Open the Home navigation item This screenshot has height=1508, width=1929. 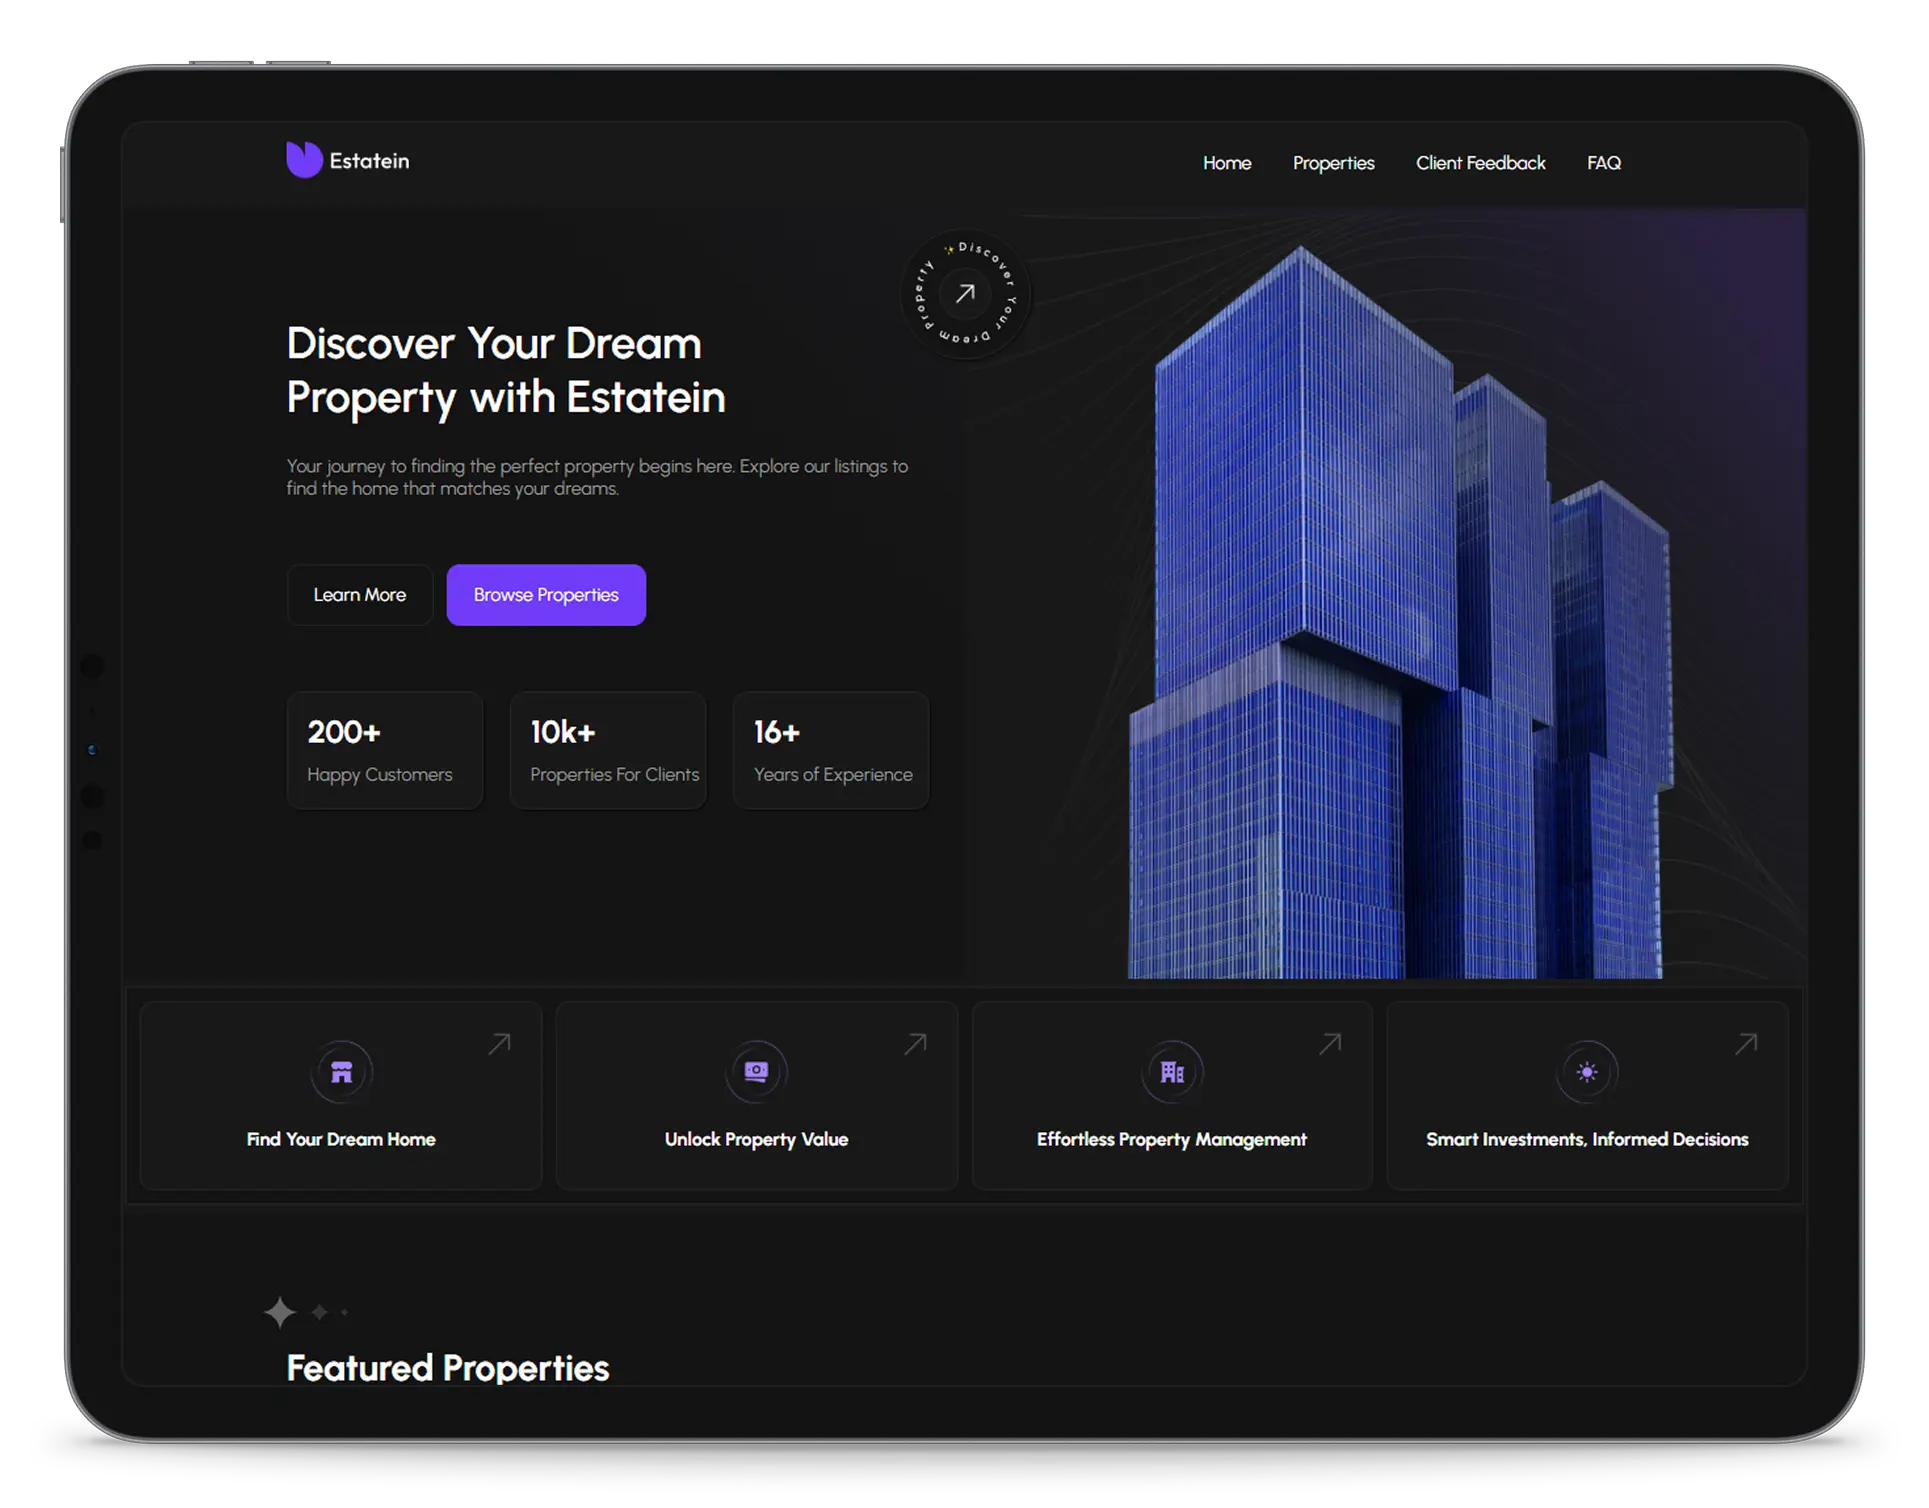point(1226,162)
